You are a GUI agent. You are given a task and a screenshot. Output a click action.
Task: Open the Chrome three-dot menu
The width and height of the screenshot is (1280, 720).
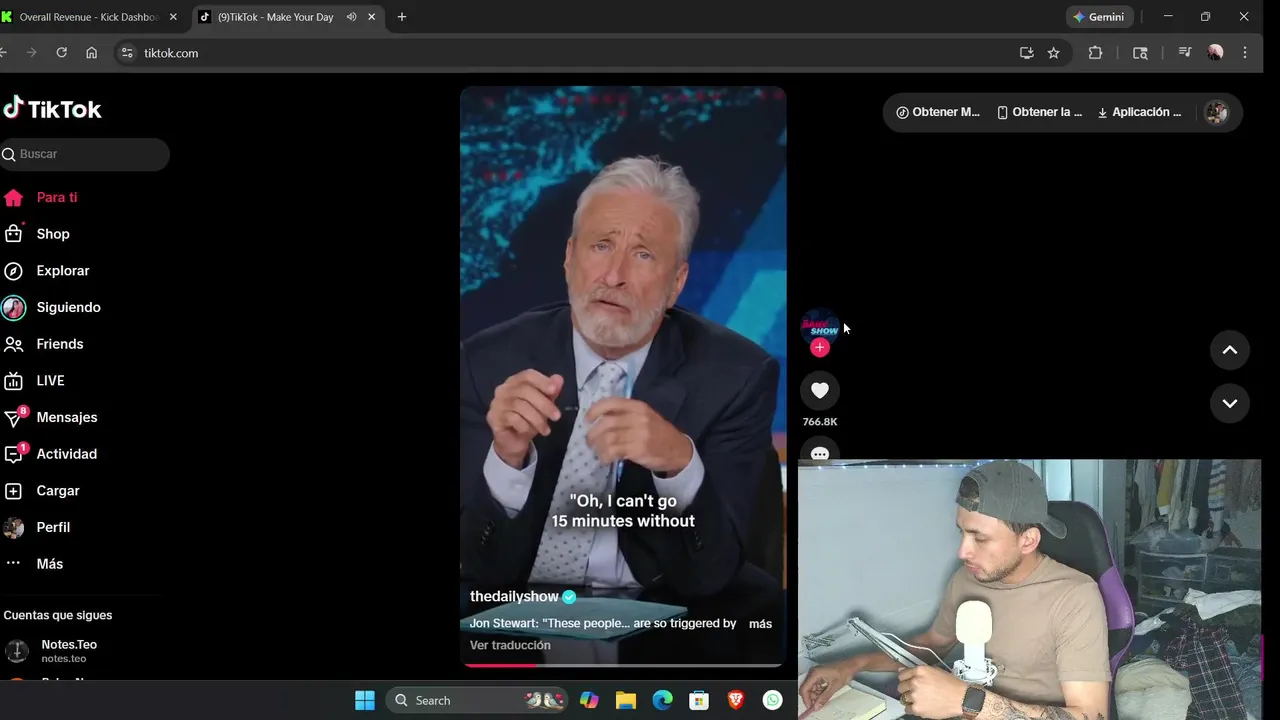(1245, 53)
